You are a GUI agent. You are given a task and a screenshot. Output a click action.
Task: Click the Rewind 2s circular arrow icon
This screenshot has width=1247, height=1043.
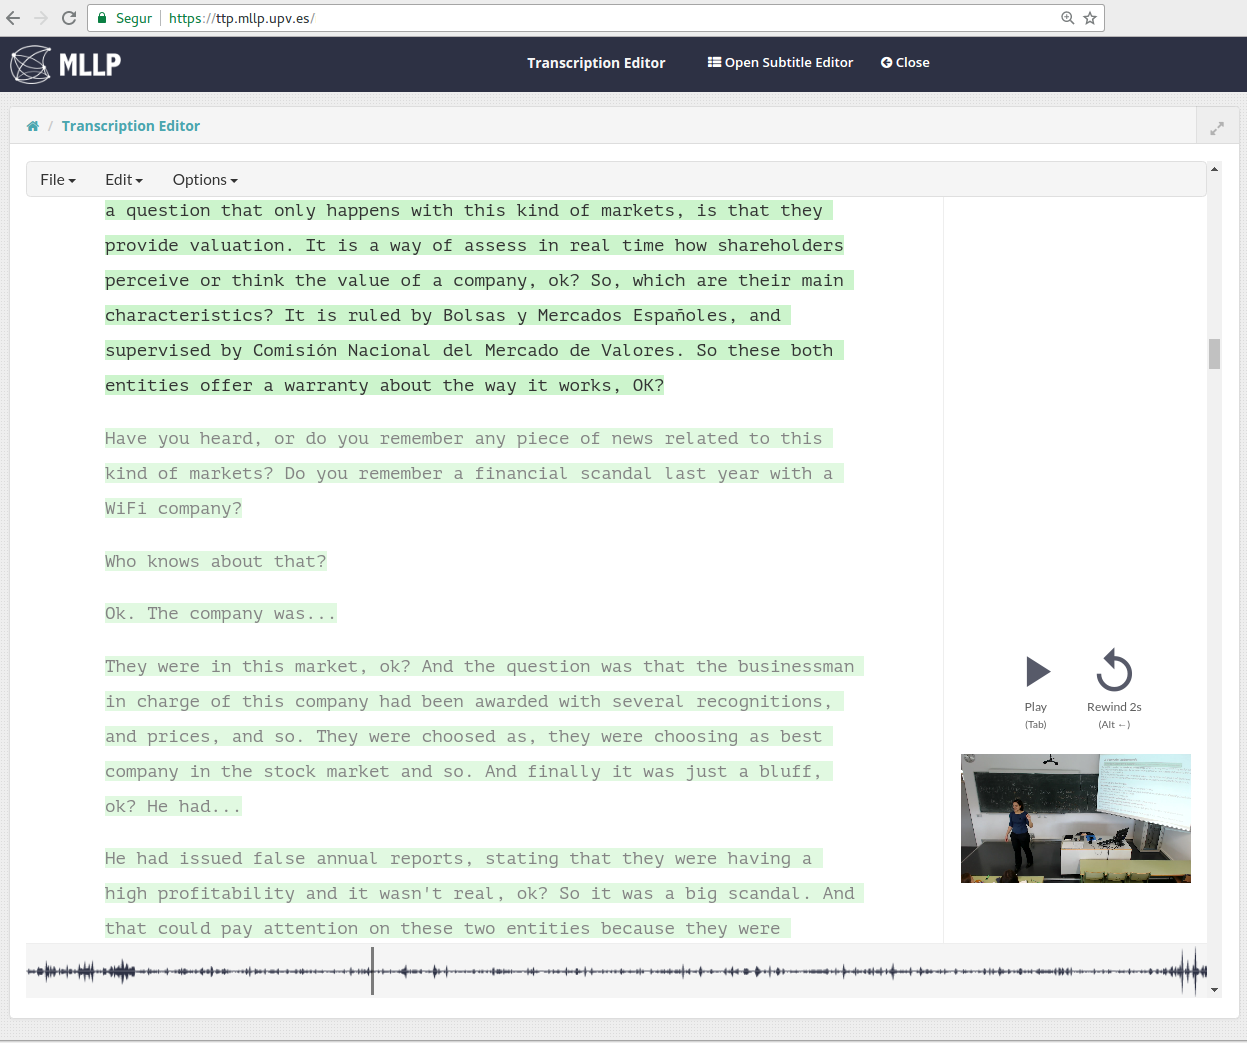(x=1114, y=671)
